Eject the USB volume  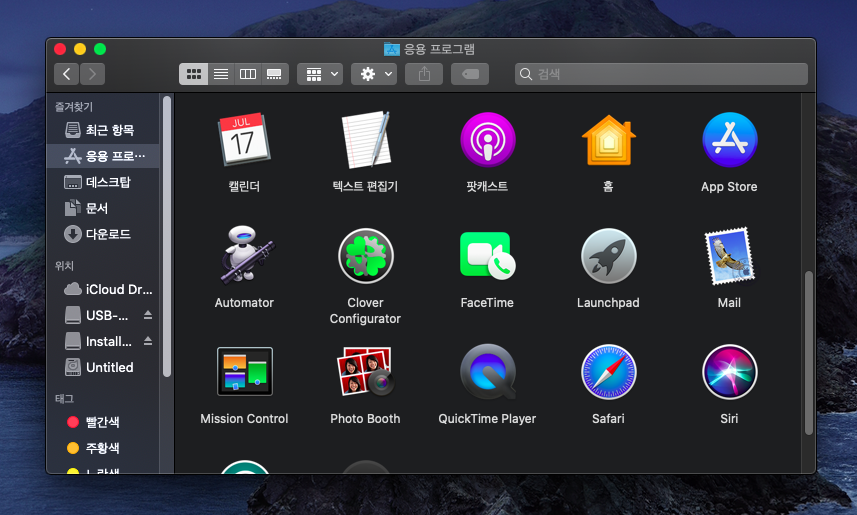[x=148, y=315]
